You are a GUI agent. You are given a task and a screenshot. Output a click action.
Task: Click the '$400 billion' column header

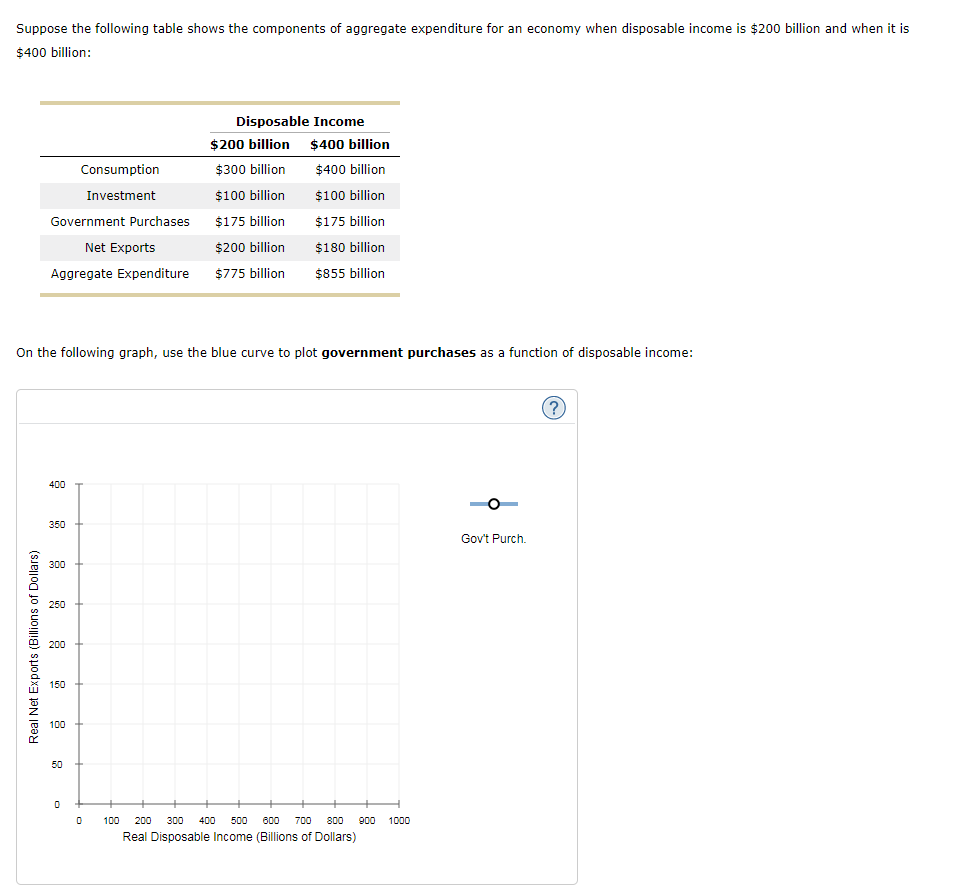pos(350,144)
